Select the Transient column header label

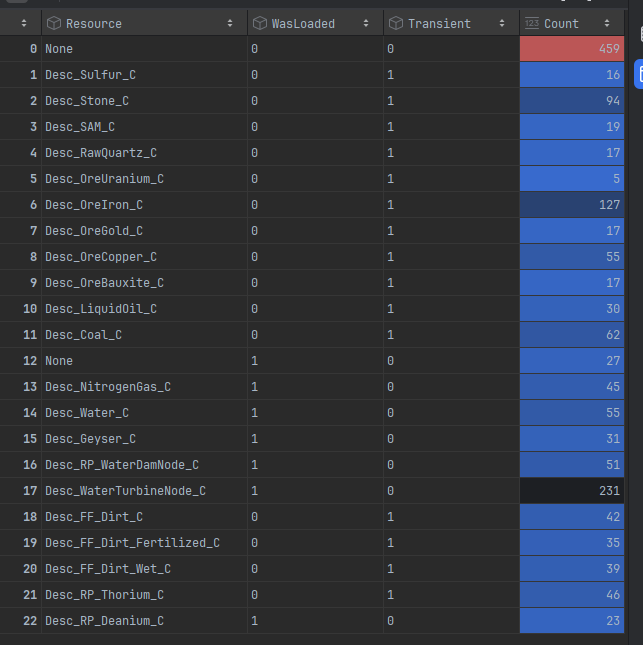pos(439,24)
